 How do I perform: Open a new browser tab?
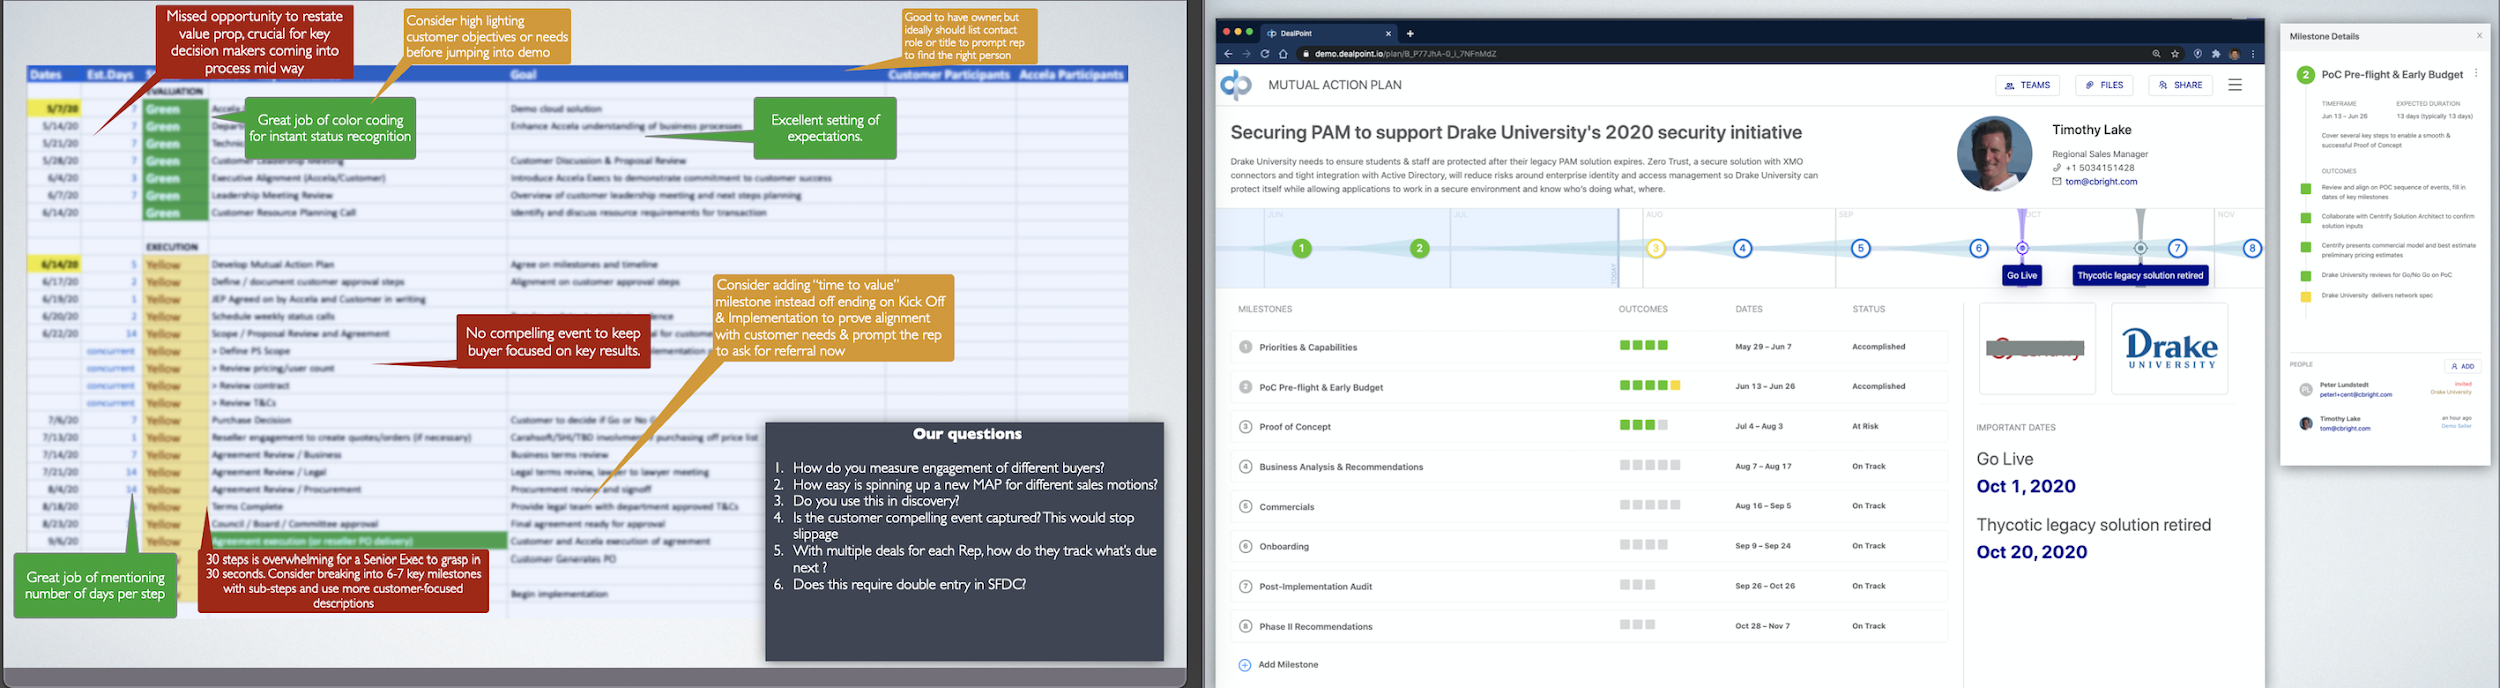(x=1410, y=33)
